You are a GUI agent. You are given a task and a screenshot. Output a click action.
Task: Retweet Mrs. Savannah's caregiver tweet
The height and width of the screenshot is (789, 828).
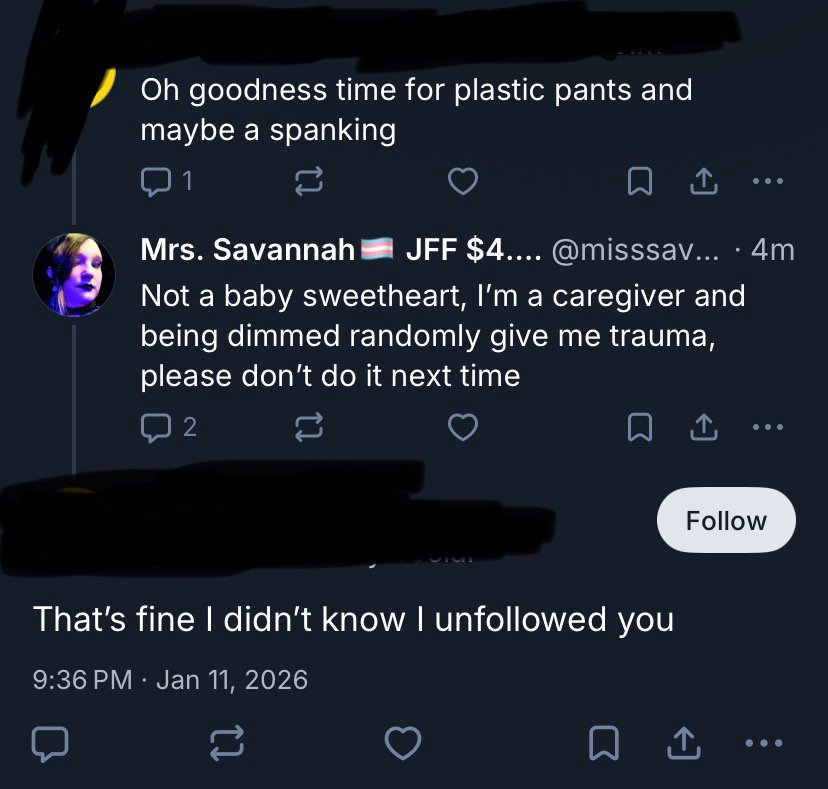pyautogui.click(x=303, y=428)
